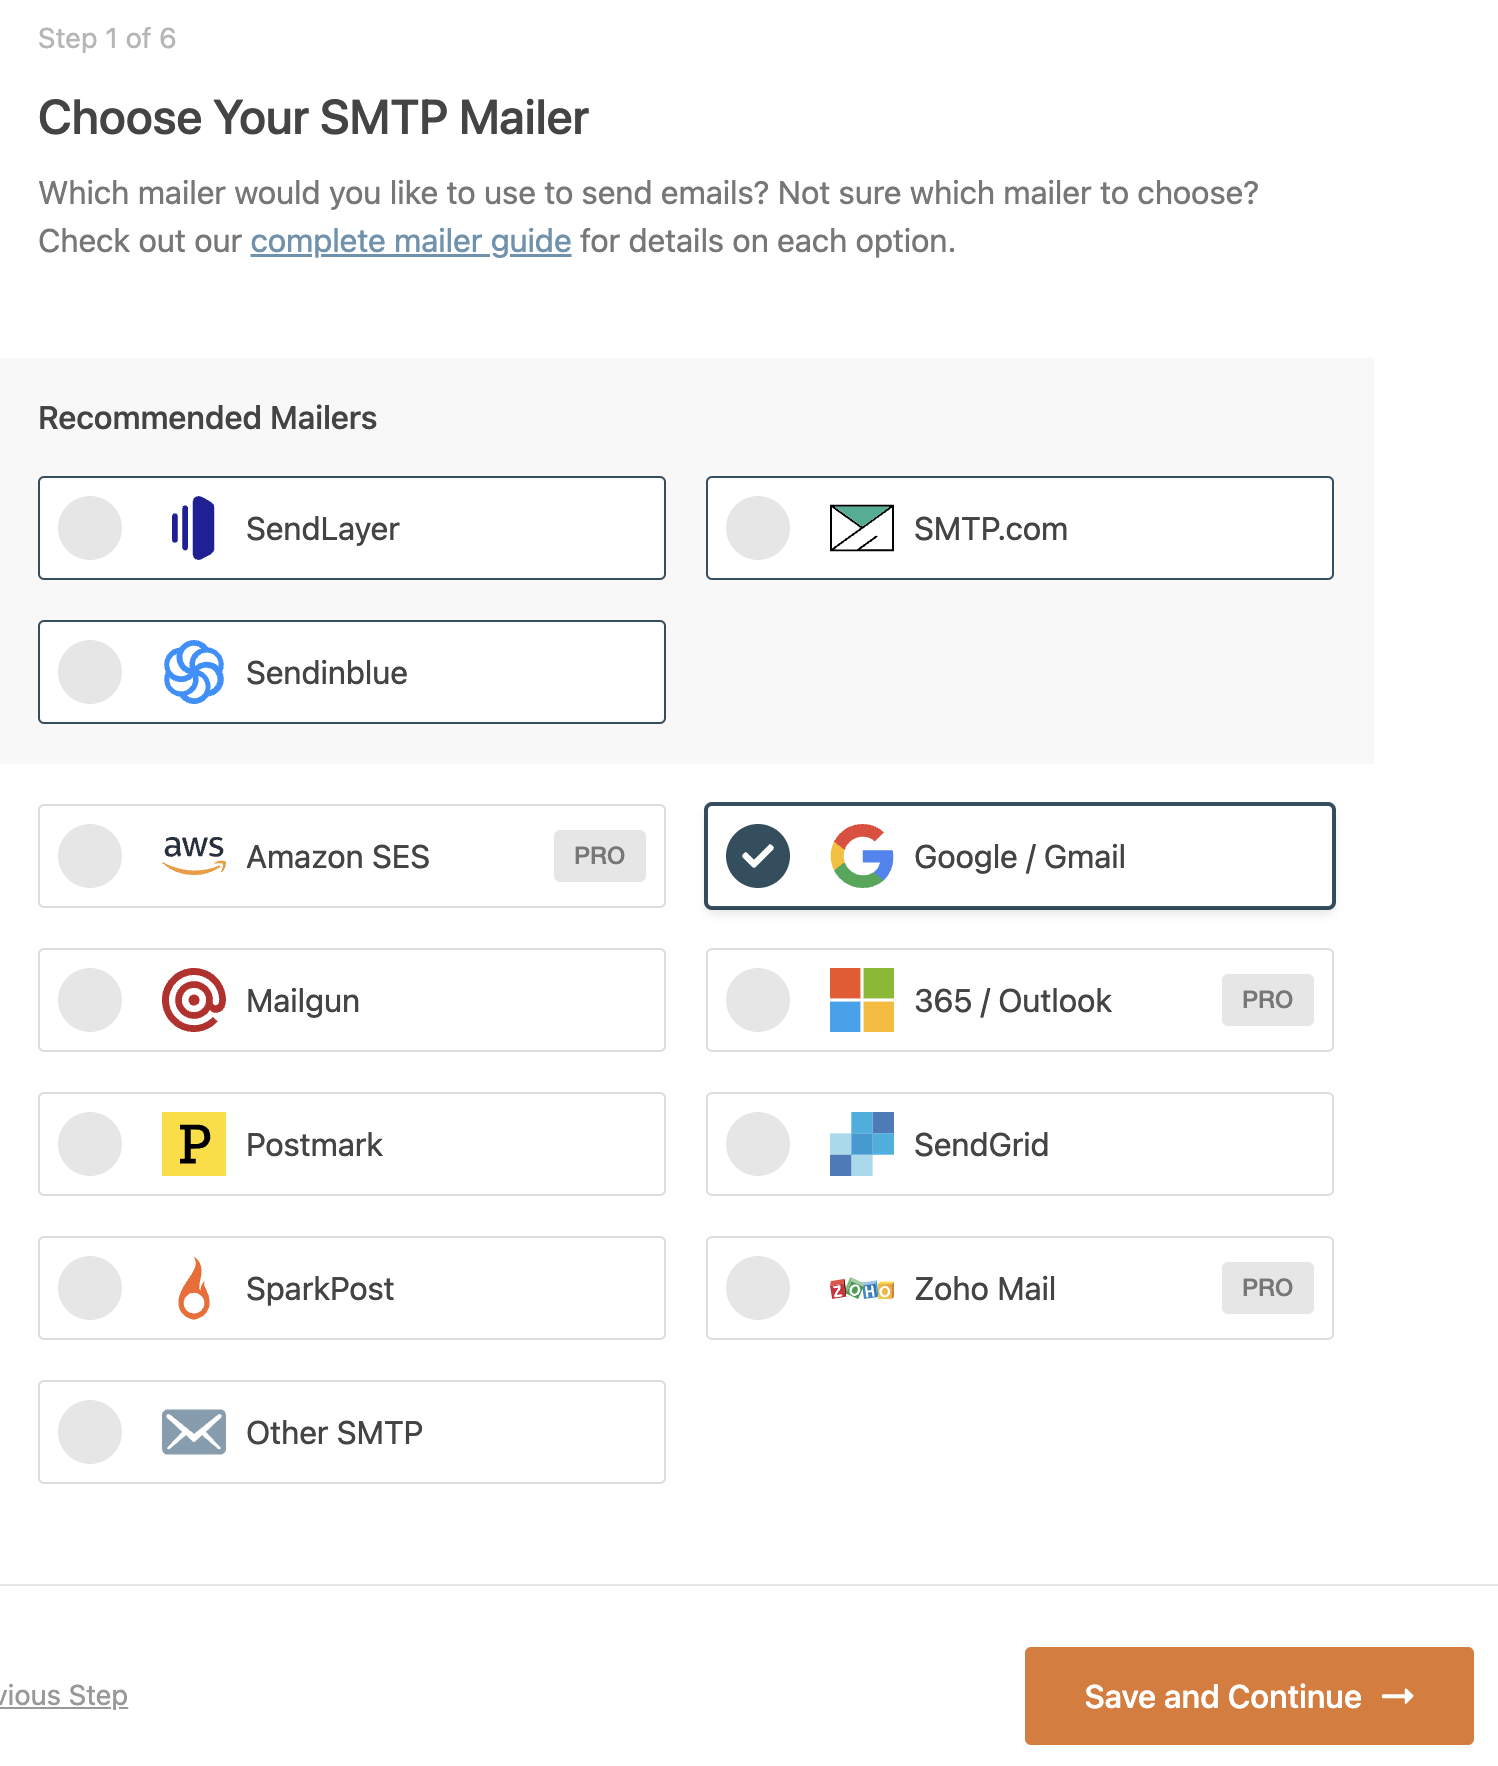The image size is (1498, 1766).
Task: Click the Amazon SES label text
Action: tap(338, 857)
